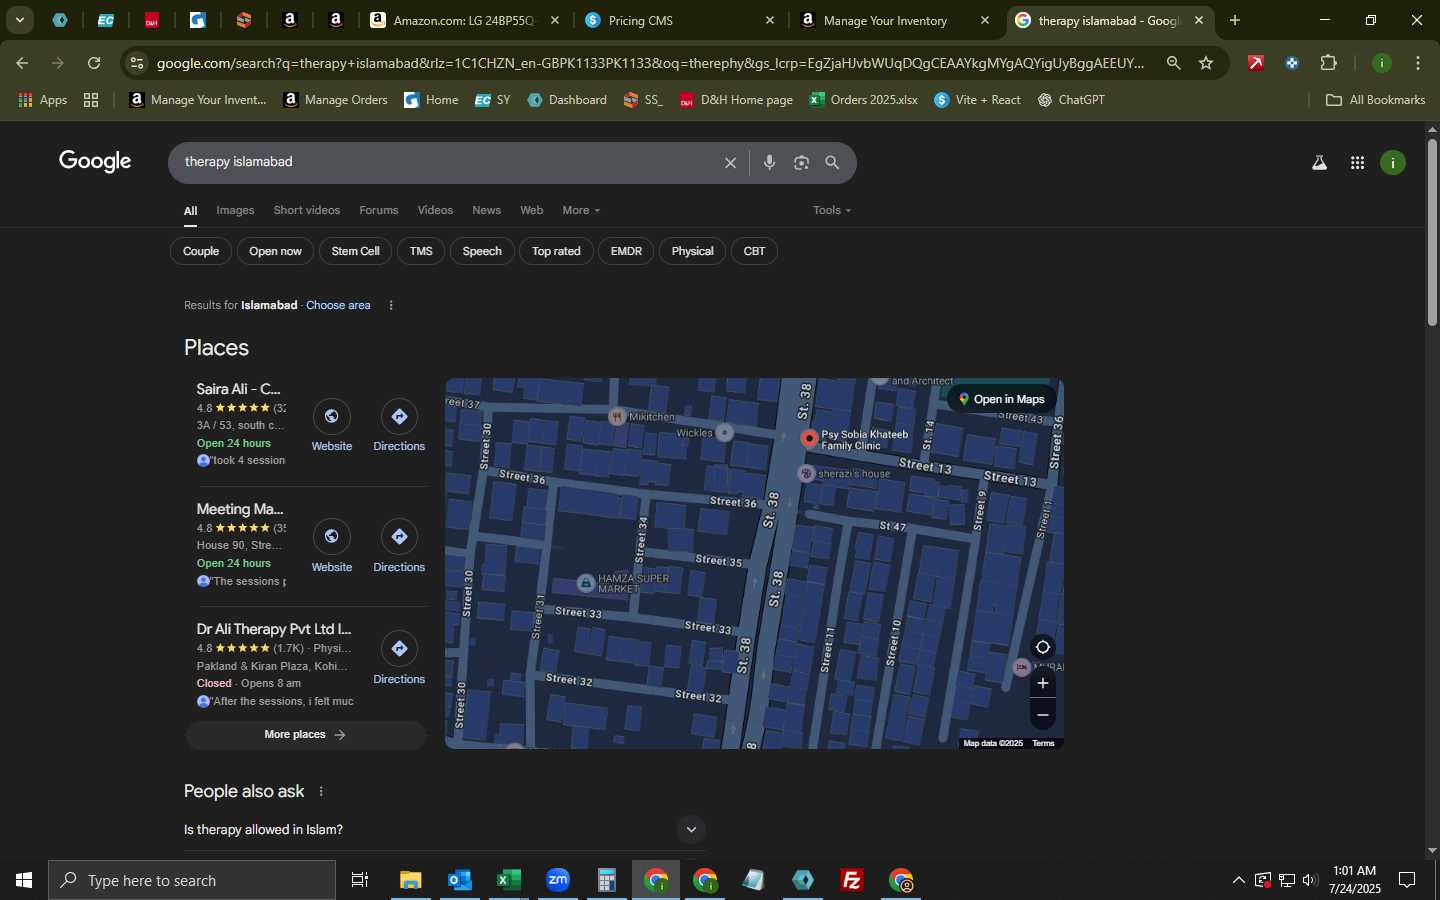
Task: Go back in browser history
Action: 22,63
